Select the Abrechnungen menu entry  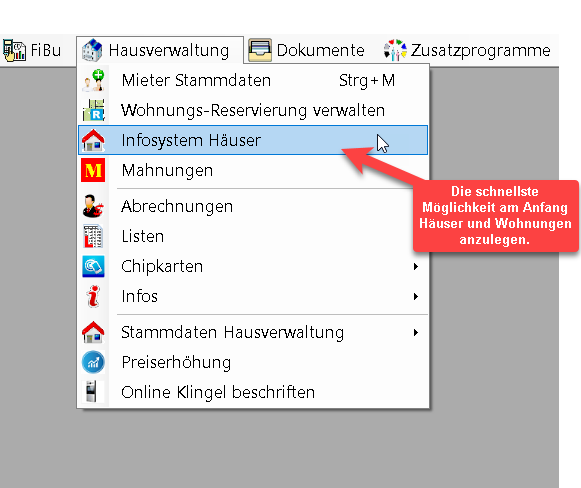tap(253, 206)
